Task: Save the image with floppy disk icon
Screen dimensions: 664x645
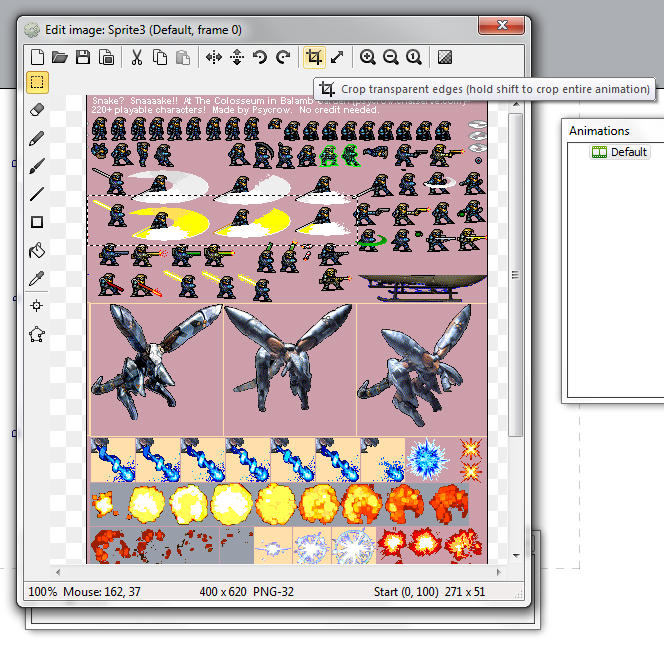Action: coord(83,57)
